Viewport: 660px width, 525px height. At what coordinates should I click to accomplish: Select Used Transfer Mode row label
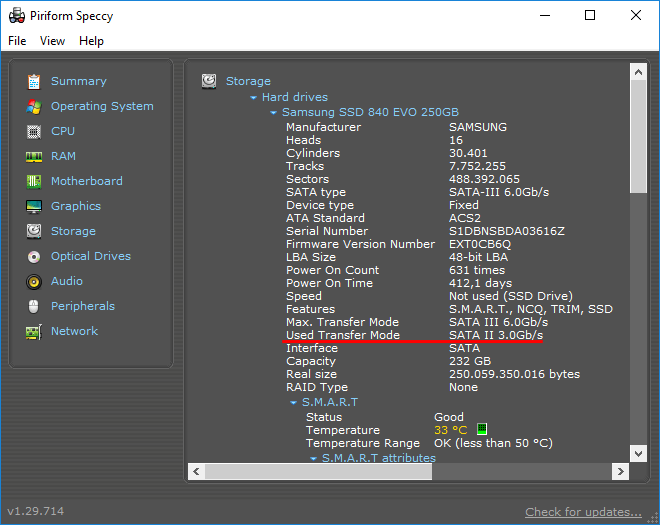343,335
